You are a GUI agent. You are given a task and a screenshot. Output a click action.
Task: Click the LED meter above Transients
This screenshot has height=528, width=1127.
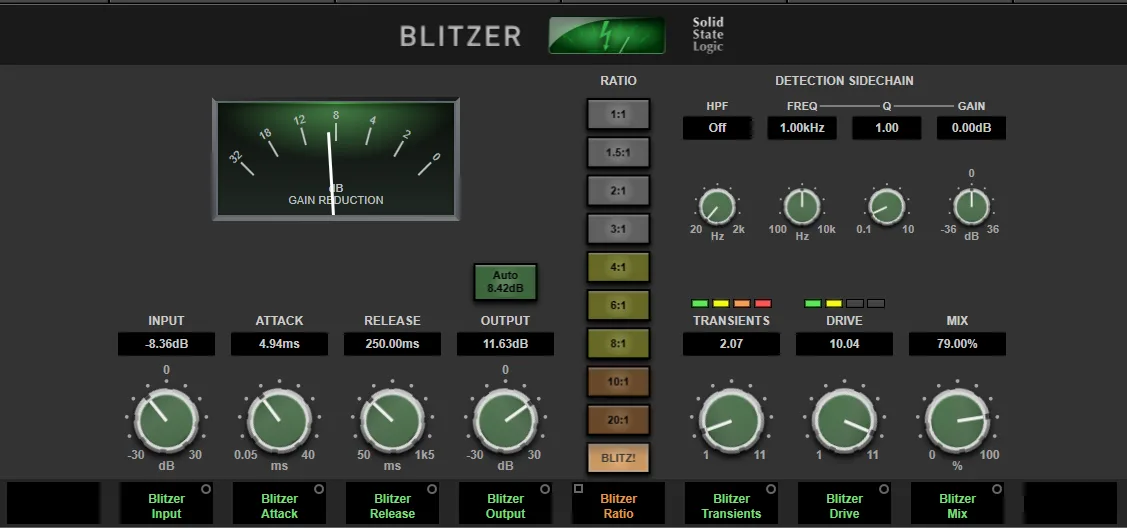tap(731, 304)
